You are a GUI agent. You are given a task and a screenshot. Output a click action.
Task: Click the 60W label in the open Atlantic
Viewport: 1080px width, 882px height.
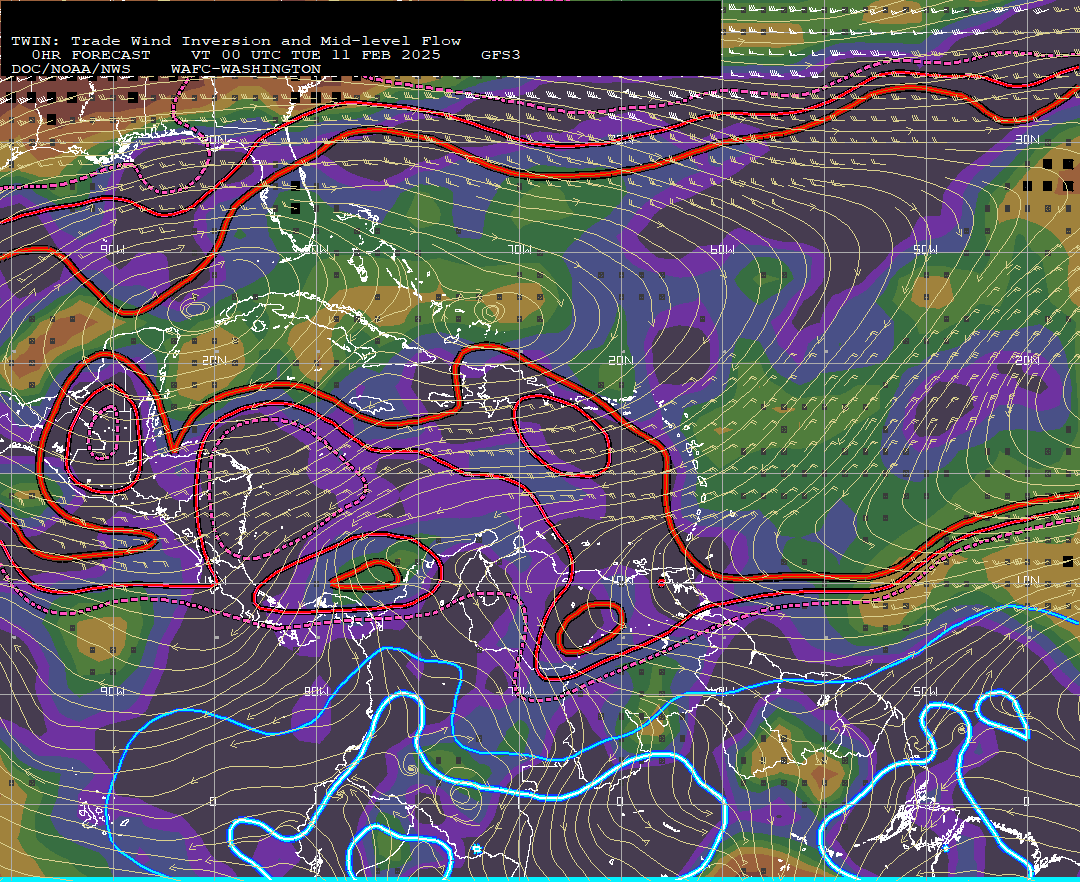coord(722,249)
